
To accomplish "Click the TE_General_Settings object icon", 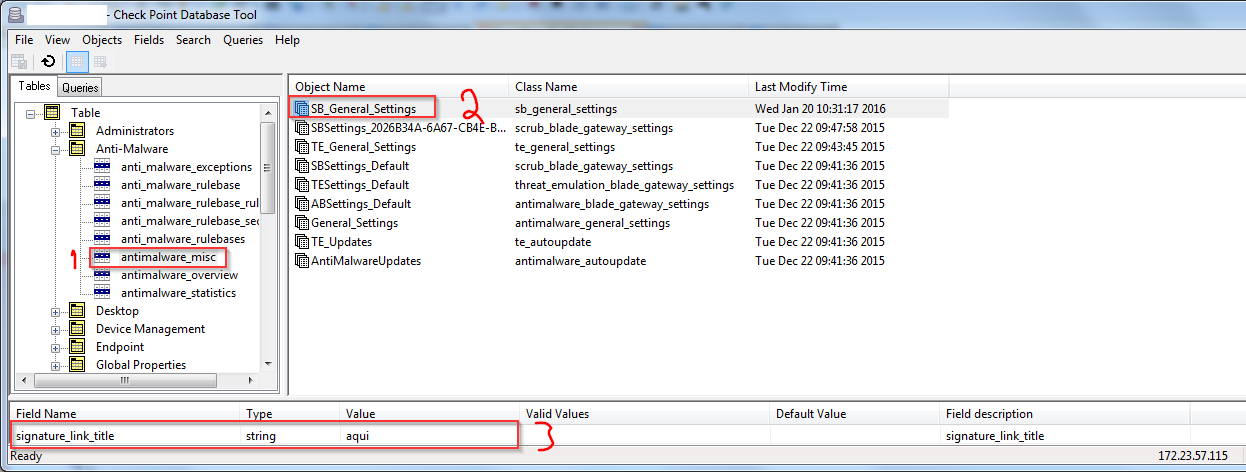I will click(302, 147).
